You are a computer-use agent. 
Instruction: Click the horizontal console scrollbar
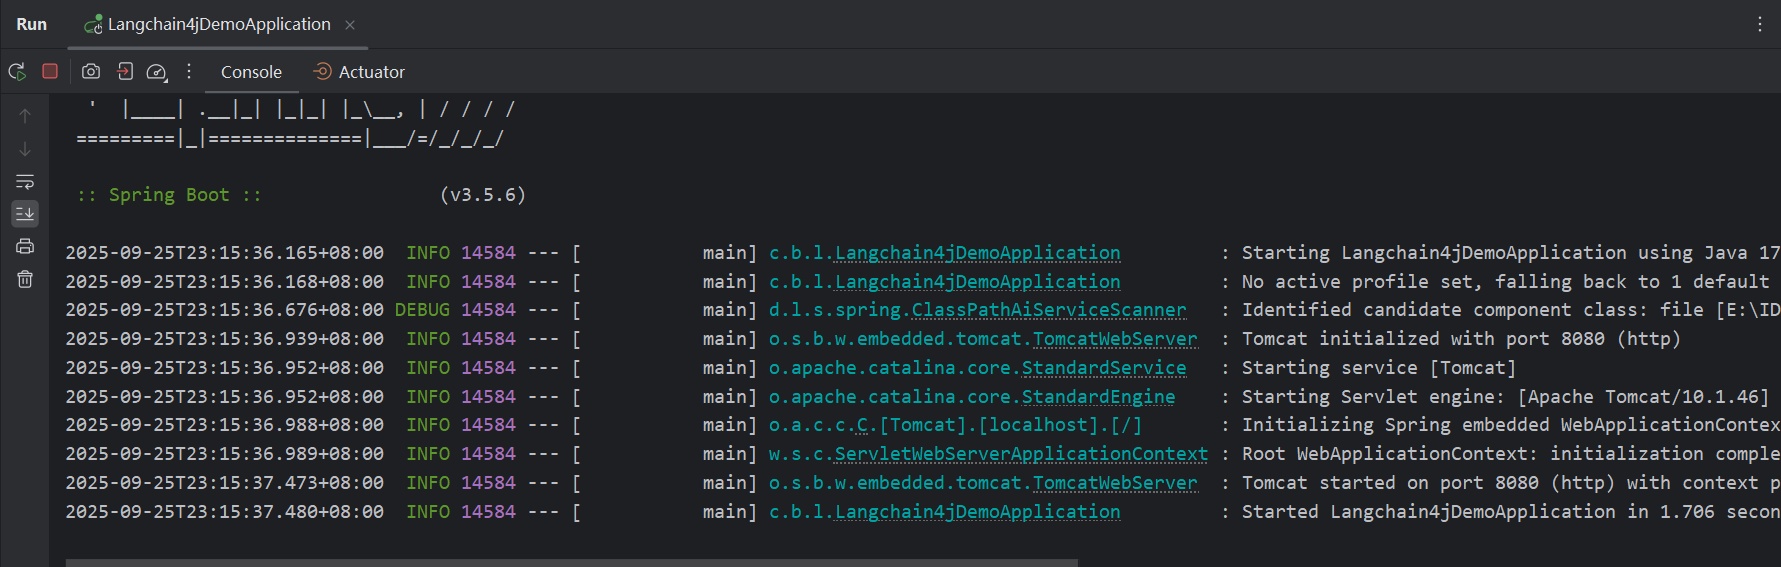[572, 563]
